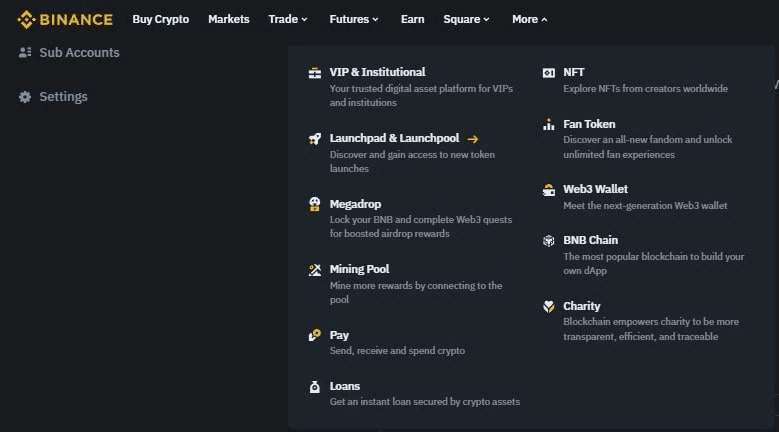This screenshot has width=779, height=432.
Task: Click the Mining Pool pickaxe icon
Action: [314, 270]
